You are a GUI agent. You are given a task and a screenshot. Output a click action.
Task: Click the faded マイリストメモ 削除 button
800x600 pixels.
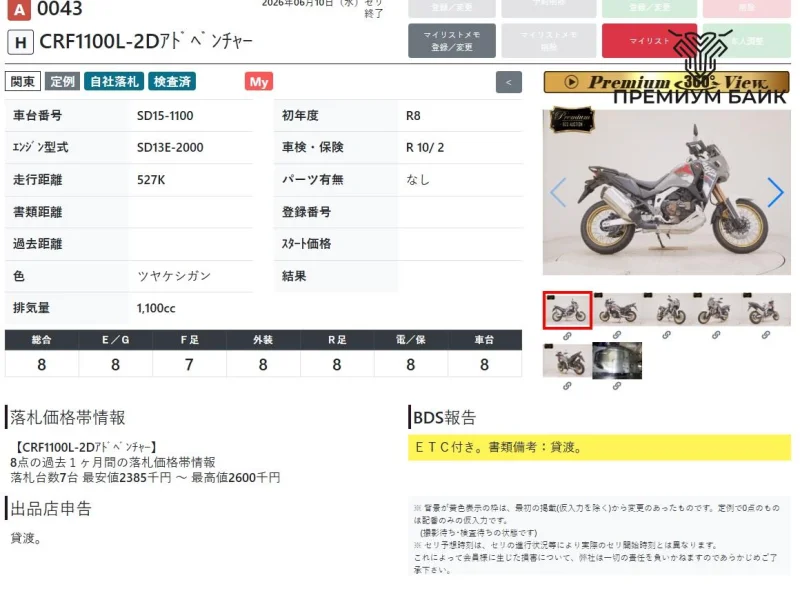pyautogui.click(x=548, y=41)
